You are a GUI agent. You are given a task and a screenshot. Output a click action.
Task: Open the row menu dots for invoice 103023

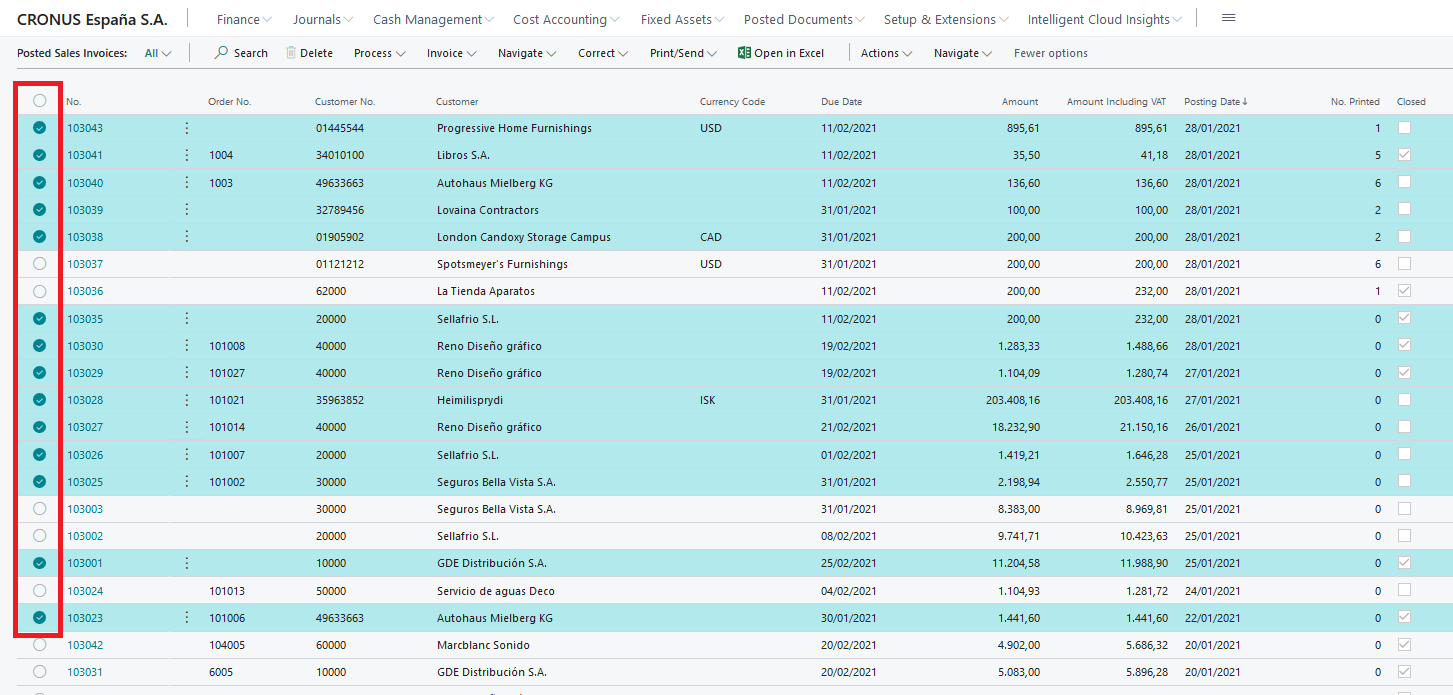[x=187, y=618]
